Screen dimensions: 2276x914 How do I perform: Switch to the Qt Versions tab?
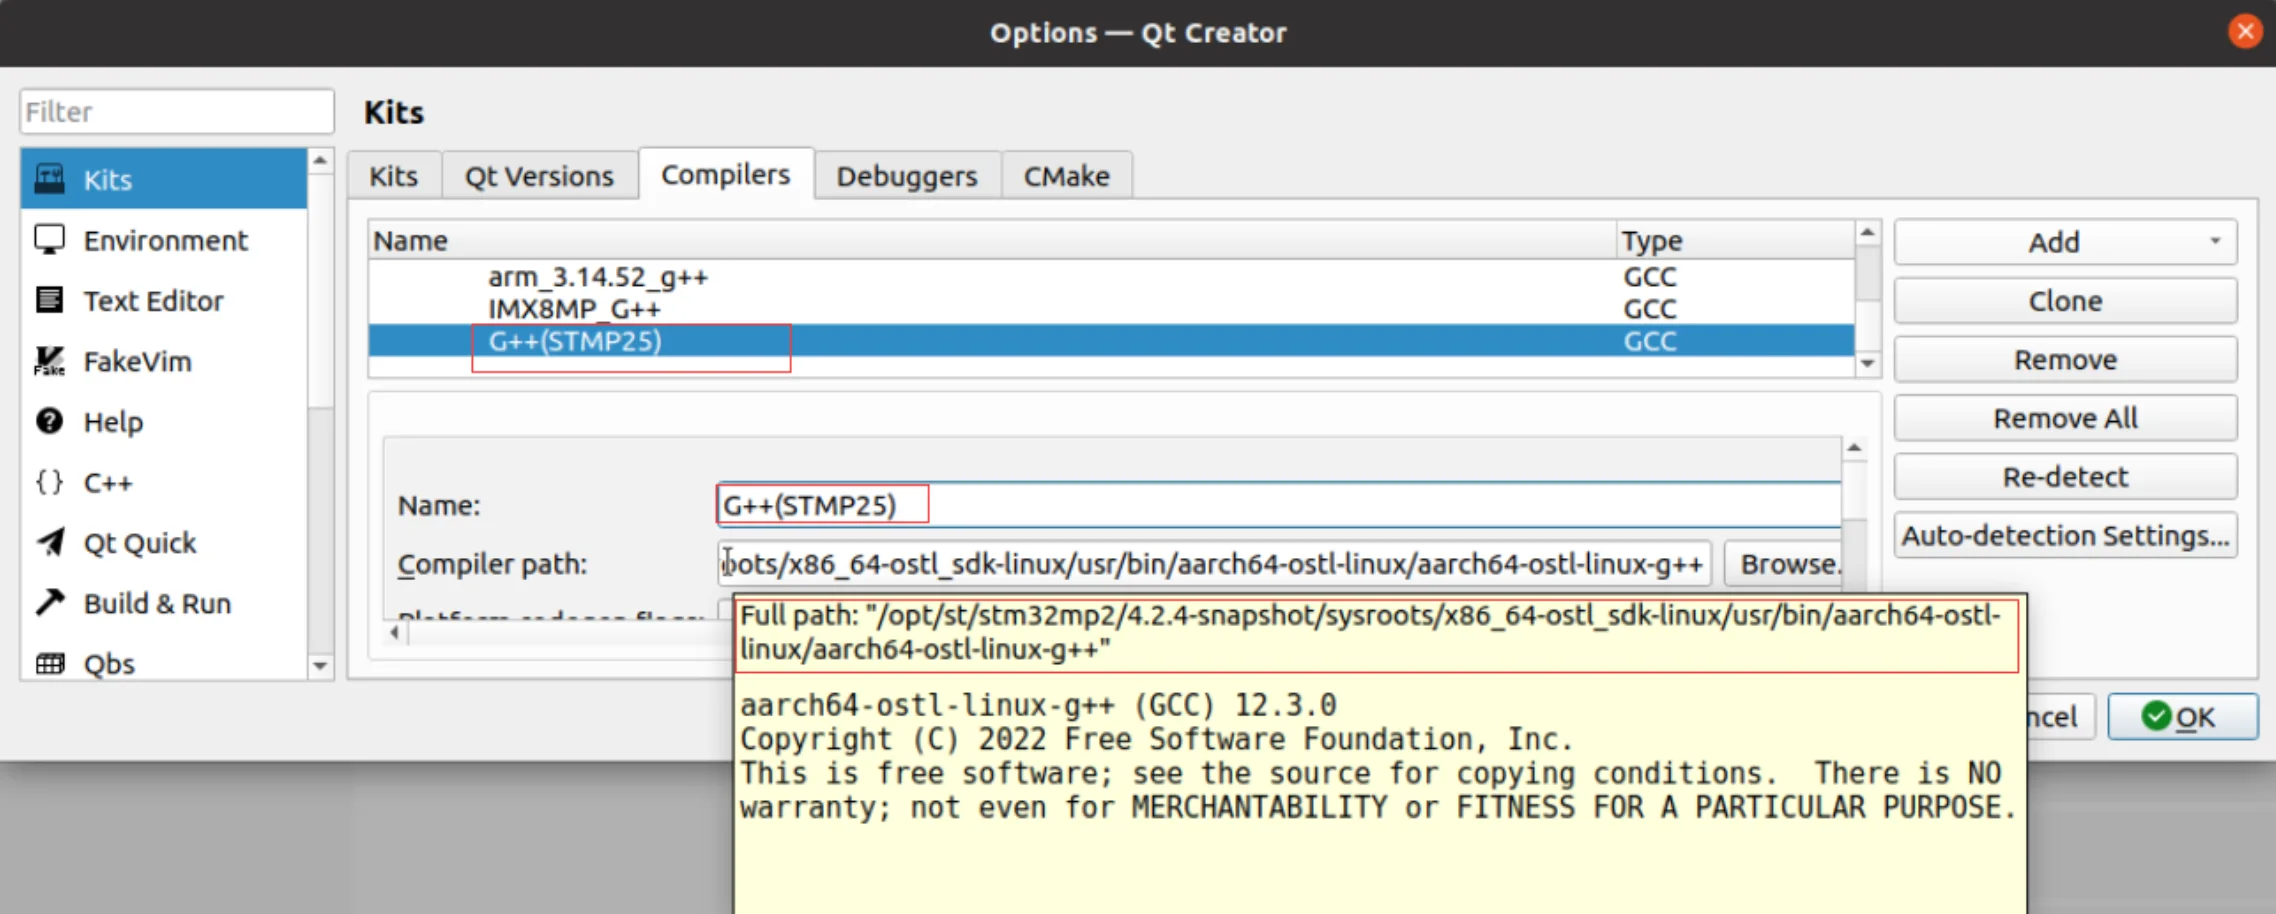539,176
